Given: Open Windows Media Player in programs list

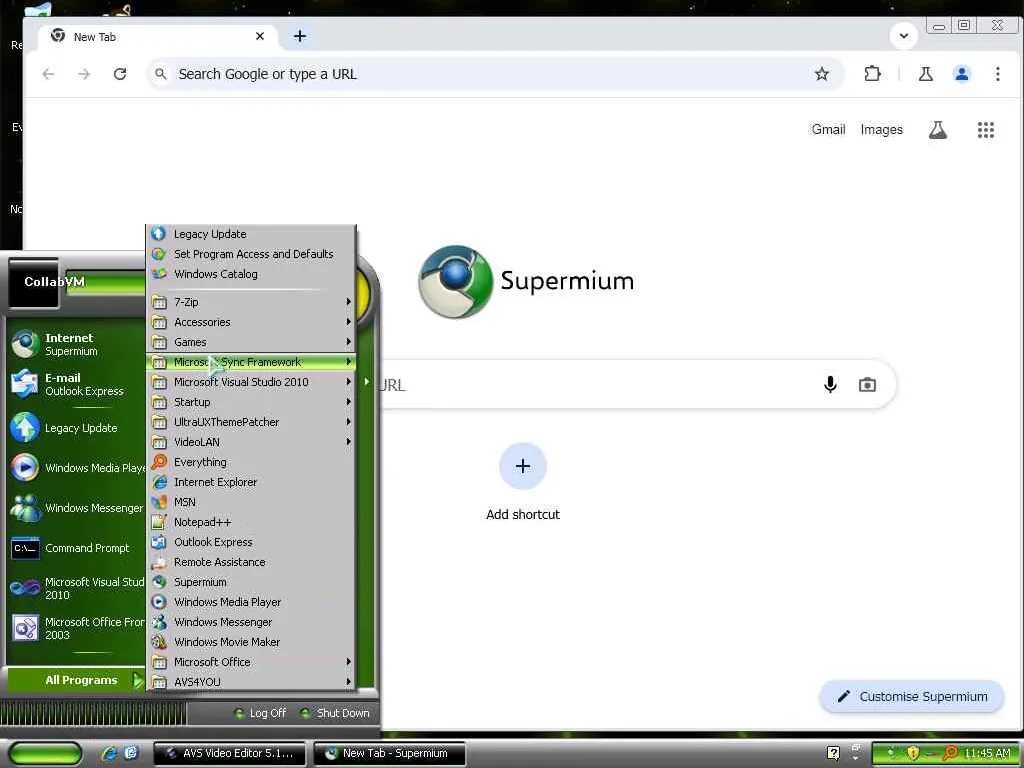Looking at the screenshot, I should click(x=251, y=602).
